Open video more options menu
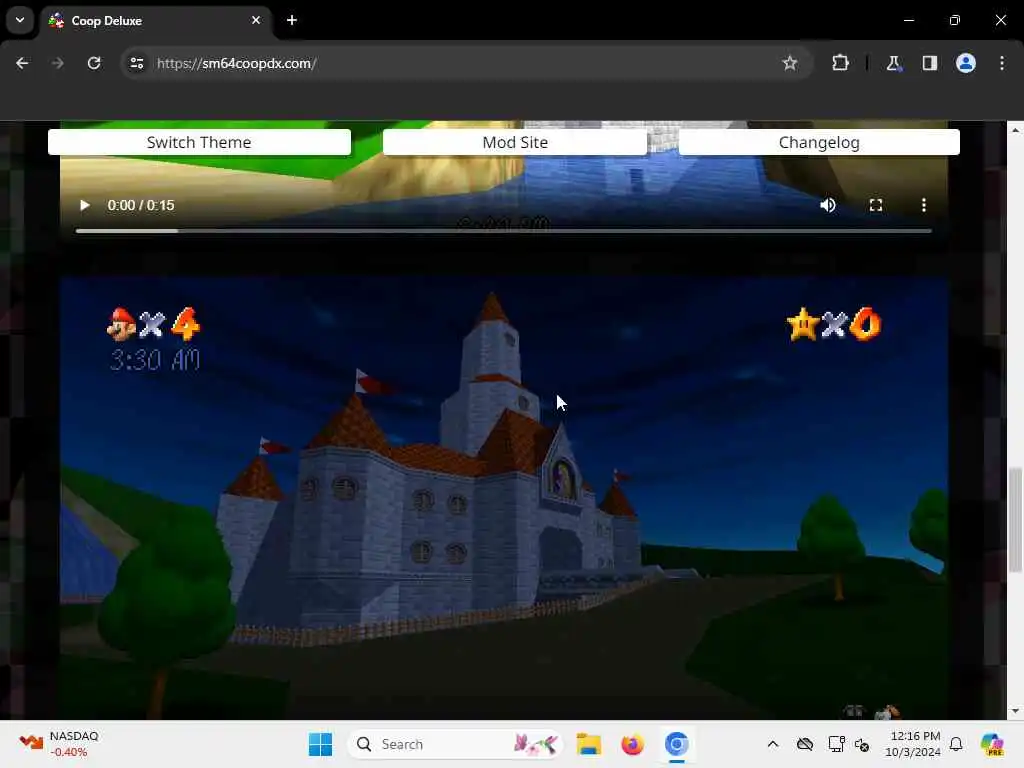1024x768 pixels. pos(923,205)
